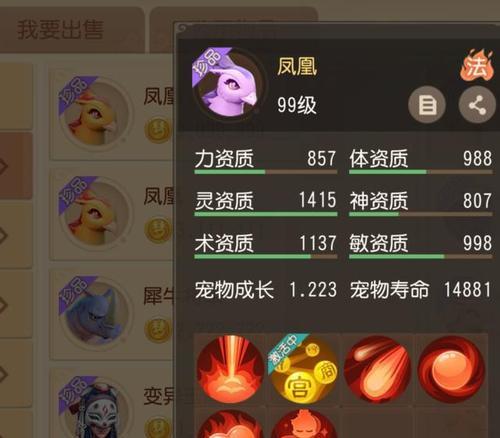Select bottom-left flame cloud skill icon
This screenshot has width=500, height=438.
(x=231, y=424)
